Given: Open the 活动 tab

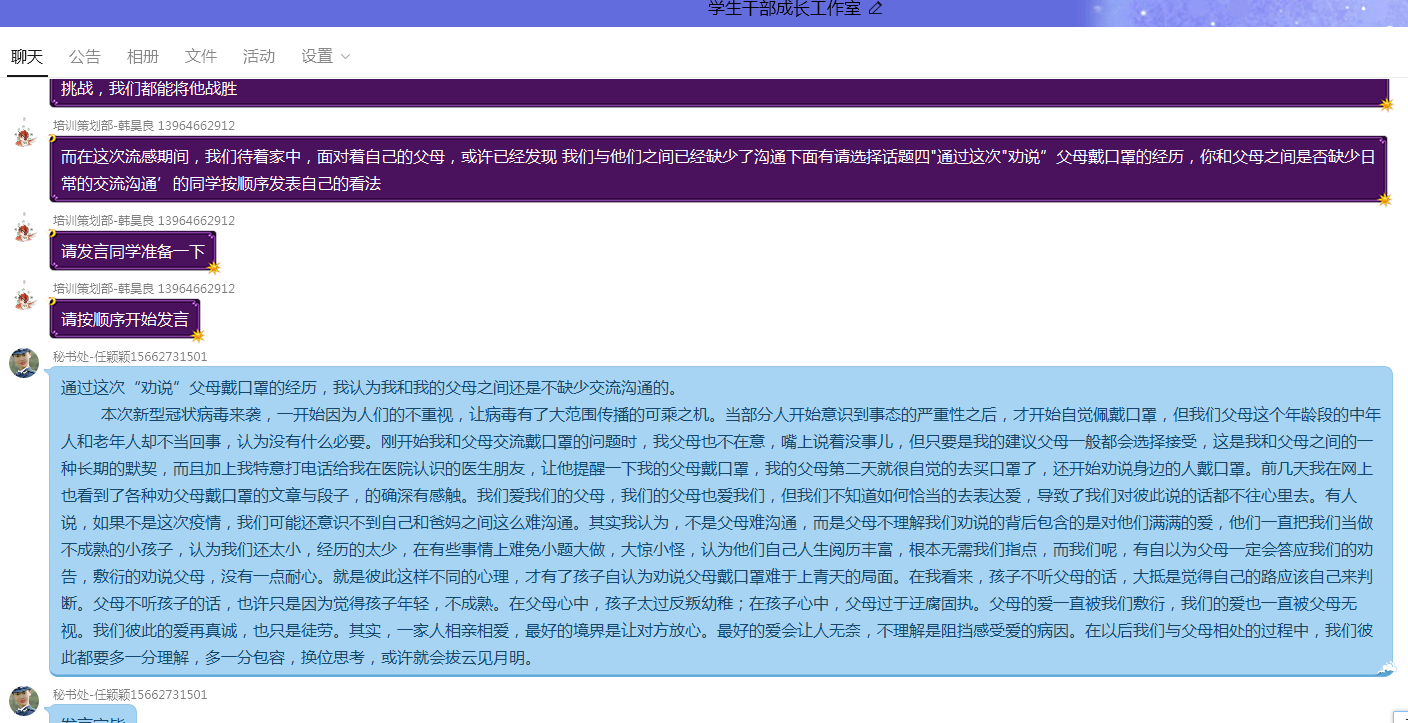Looking at the screenshot, I should pos(259,56).
